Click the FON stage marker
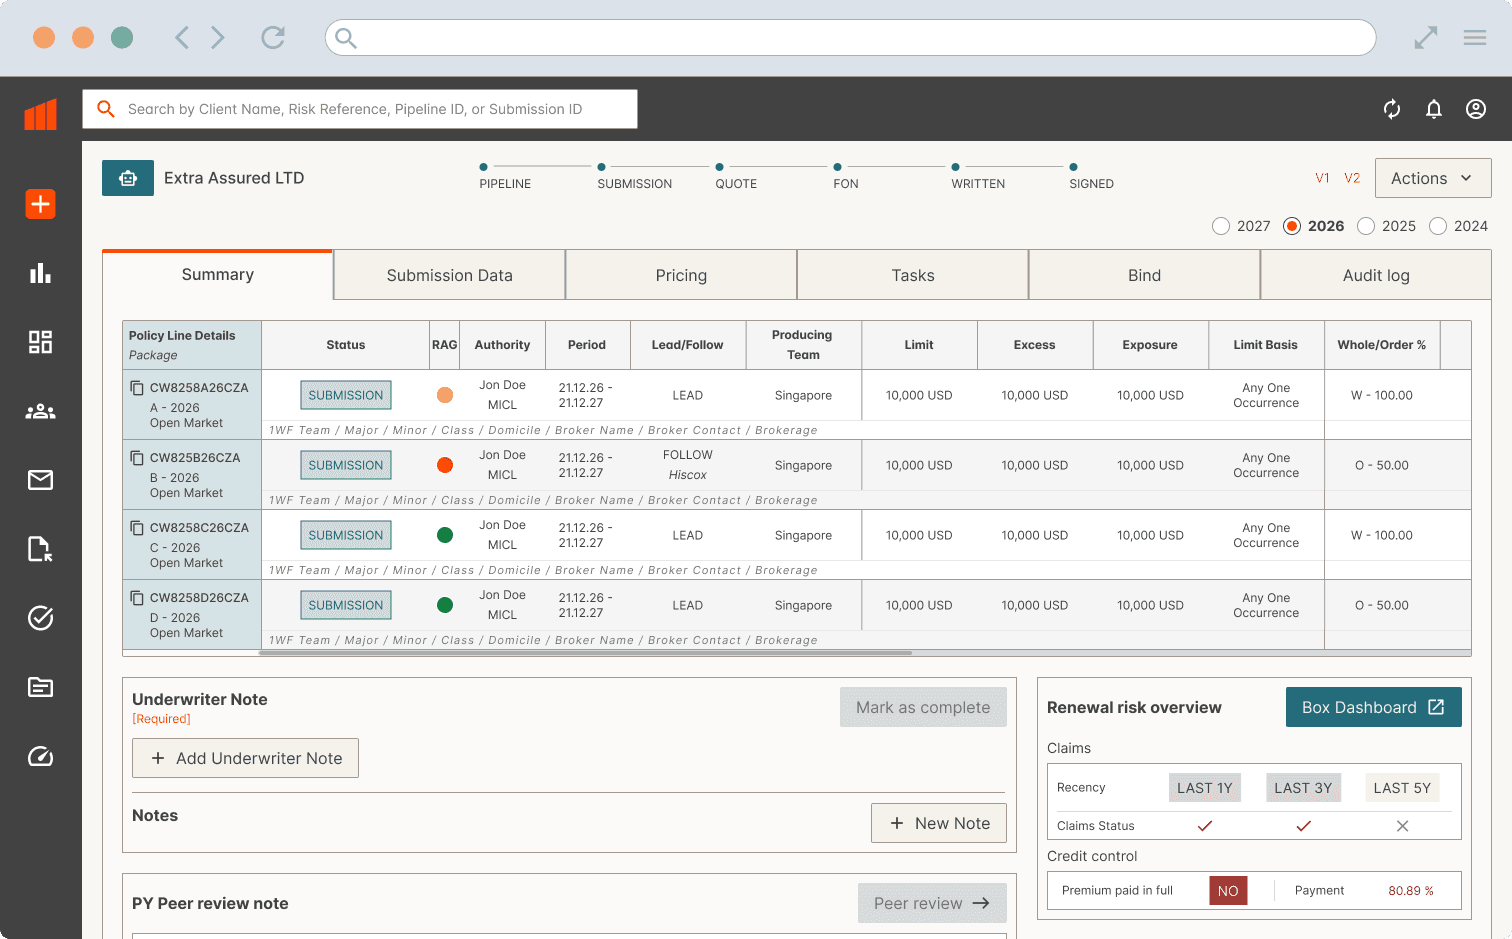Viewport: 1512px width, 939px height. coord(838,167)
